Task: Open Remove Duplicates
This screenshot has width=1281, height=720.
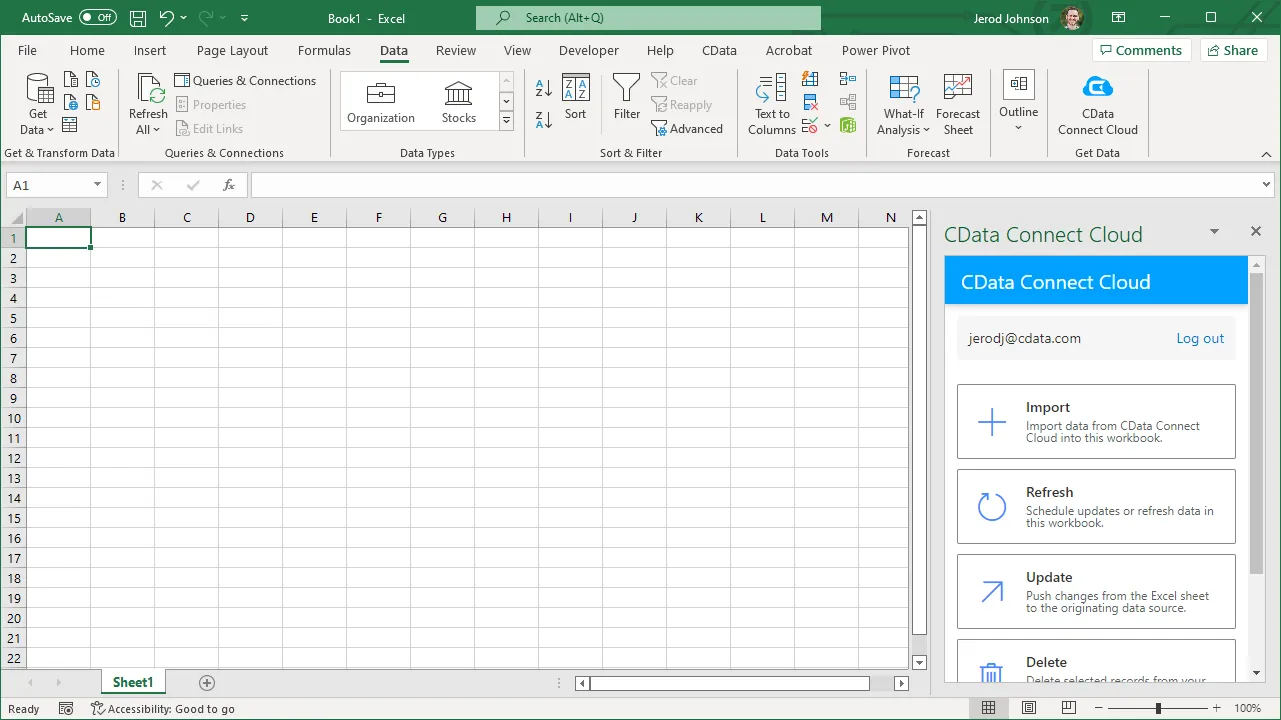Action: point(810,101)
